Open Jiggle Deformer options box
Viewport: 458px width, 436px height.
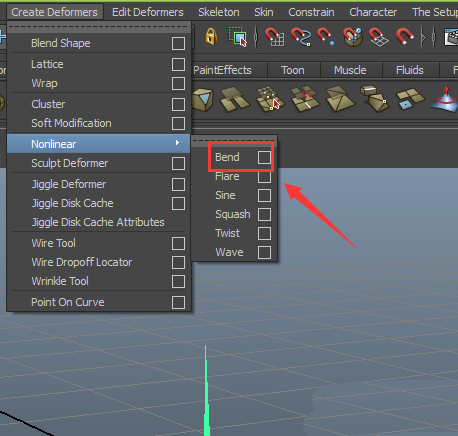(x=178, y=184)
